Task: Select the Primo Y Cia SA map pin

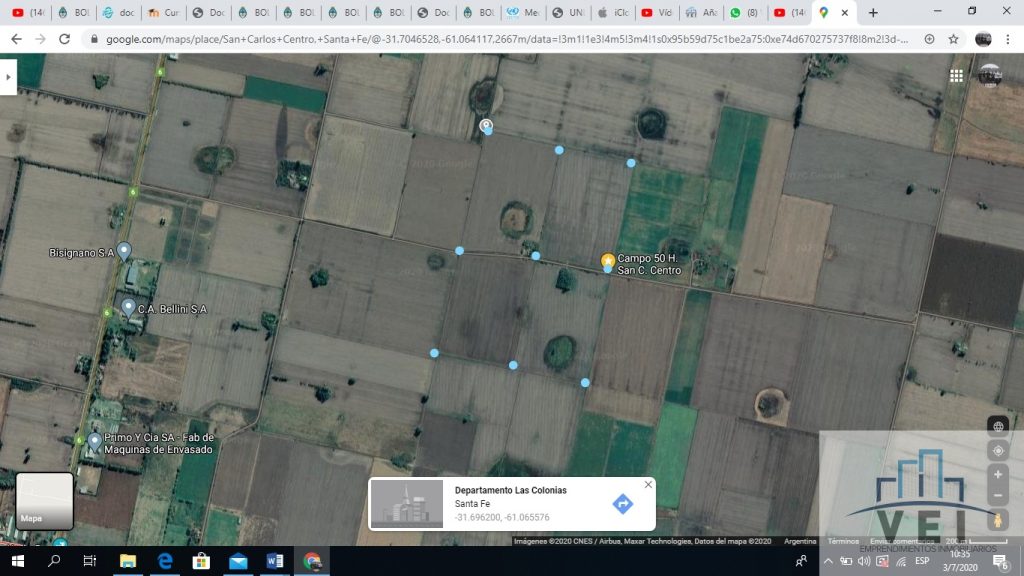Action: coord(95,442)
